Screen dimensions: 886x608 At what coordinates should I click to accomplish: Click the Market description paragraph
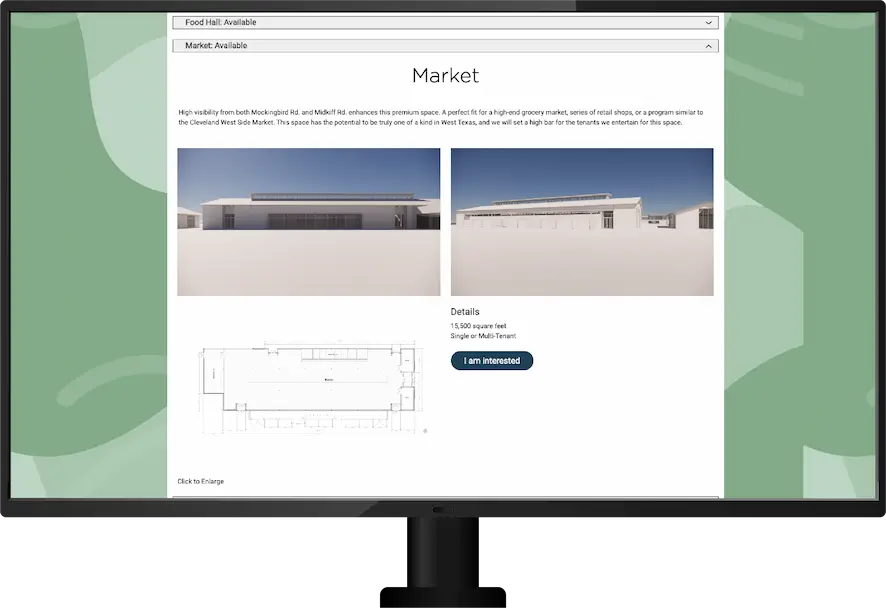440,118
